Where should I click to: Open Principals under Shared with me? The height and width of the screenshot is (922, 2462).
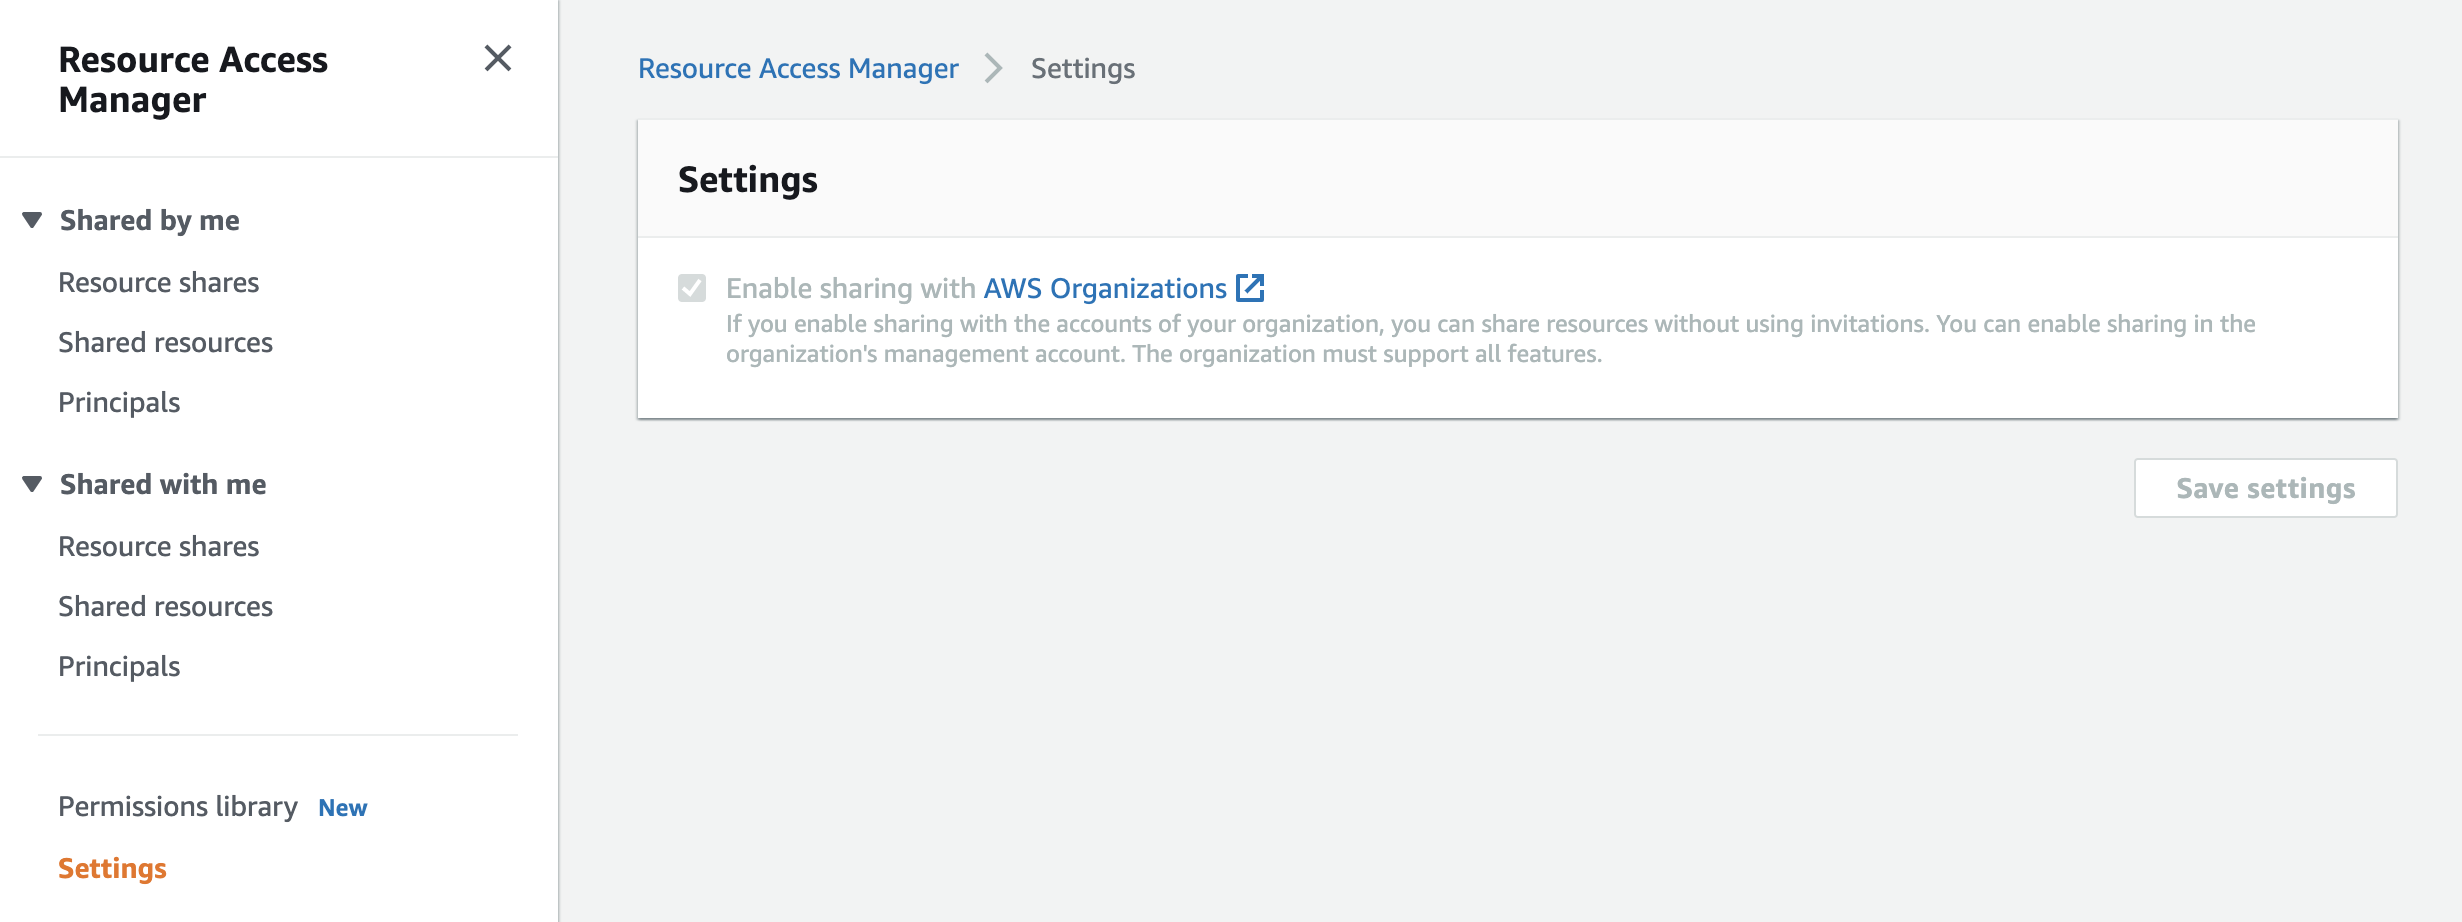[119, 666]
